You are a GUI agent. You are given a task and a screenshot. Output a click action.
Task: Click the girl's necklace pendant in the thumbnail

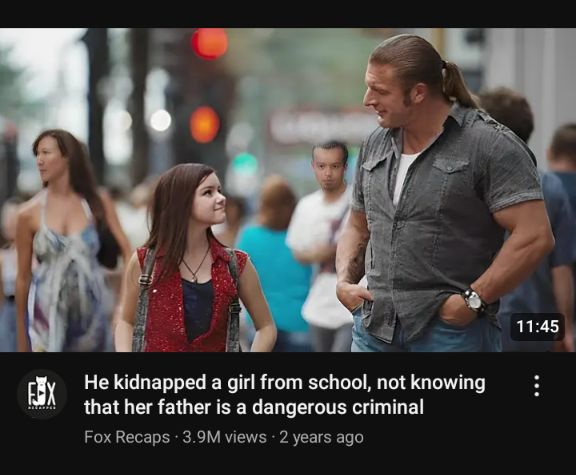[194, 278]
